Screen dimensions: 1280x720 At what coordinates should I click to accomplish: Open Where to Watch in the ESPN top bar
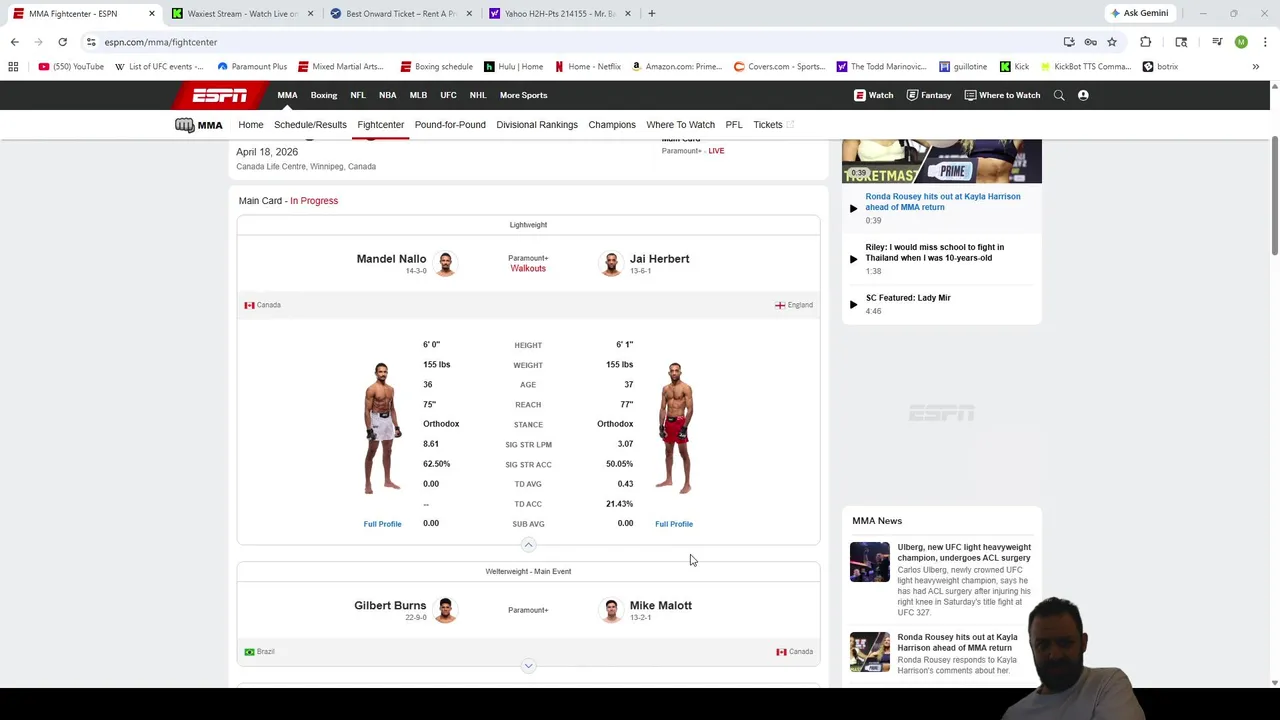(x=1002, y=95)
